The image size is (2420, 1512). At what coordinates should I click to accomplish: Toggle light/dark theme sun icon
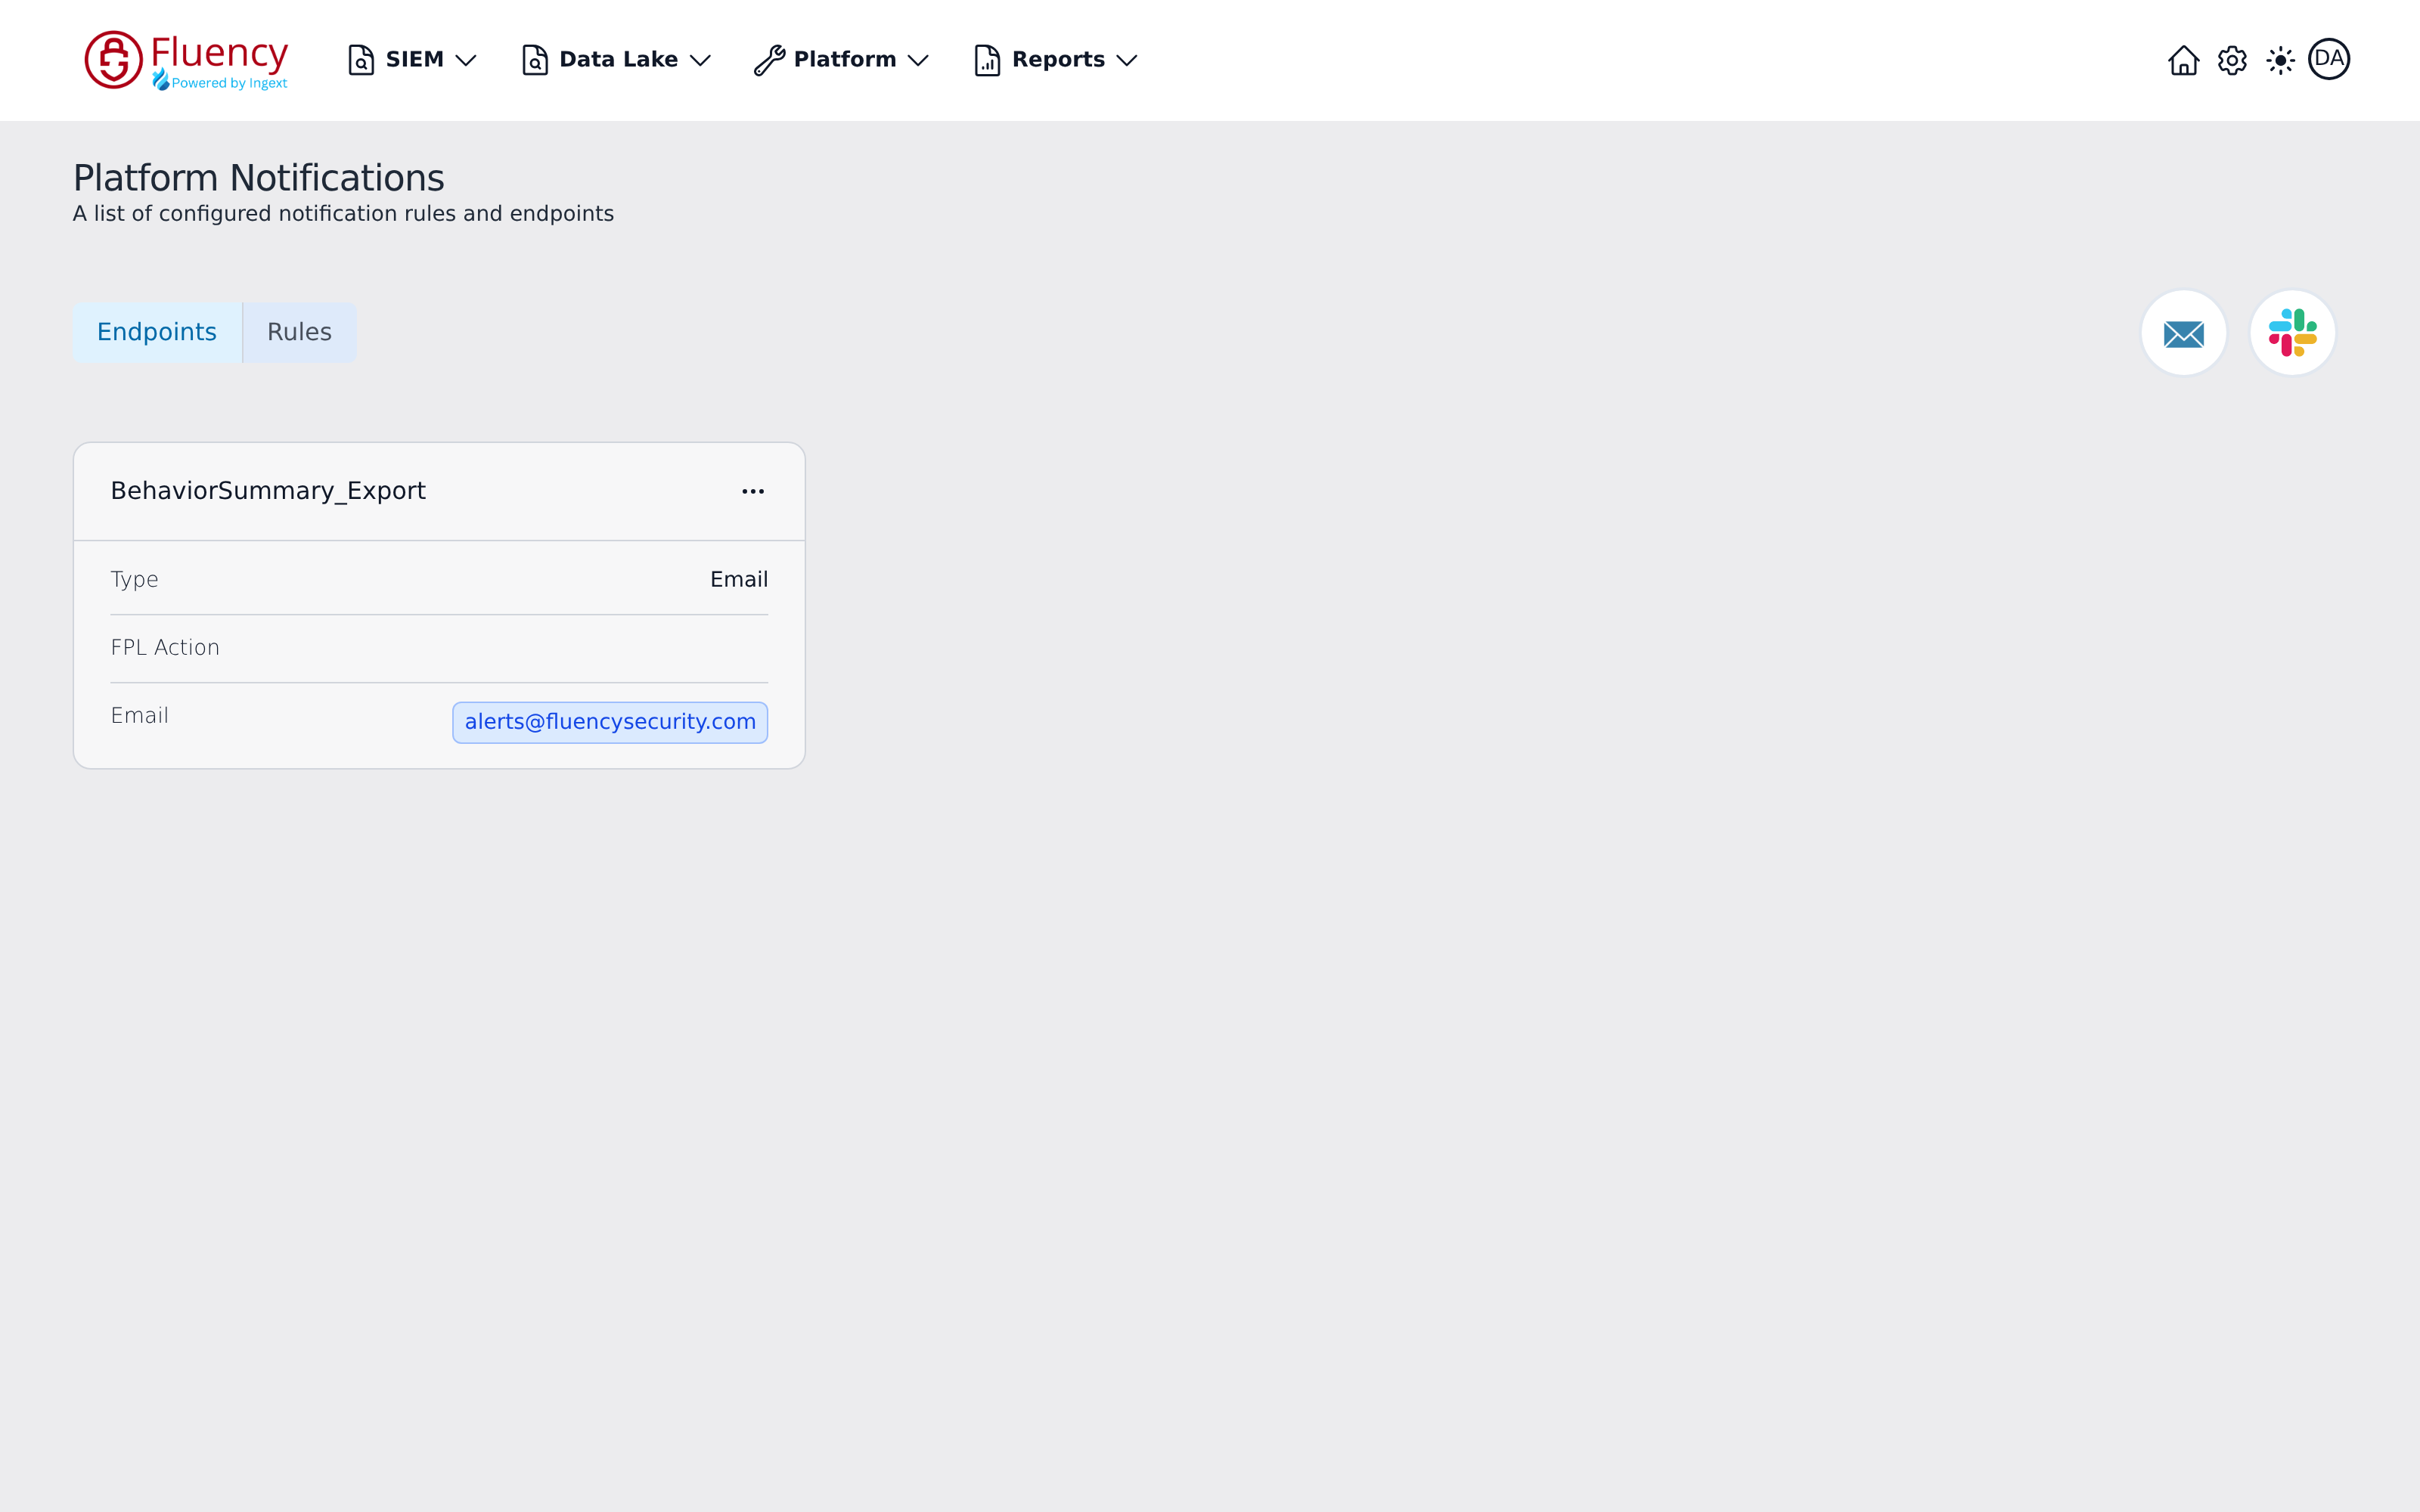2280,60
